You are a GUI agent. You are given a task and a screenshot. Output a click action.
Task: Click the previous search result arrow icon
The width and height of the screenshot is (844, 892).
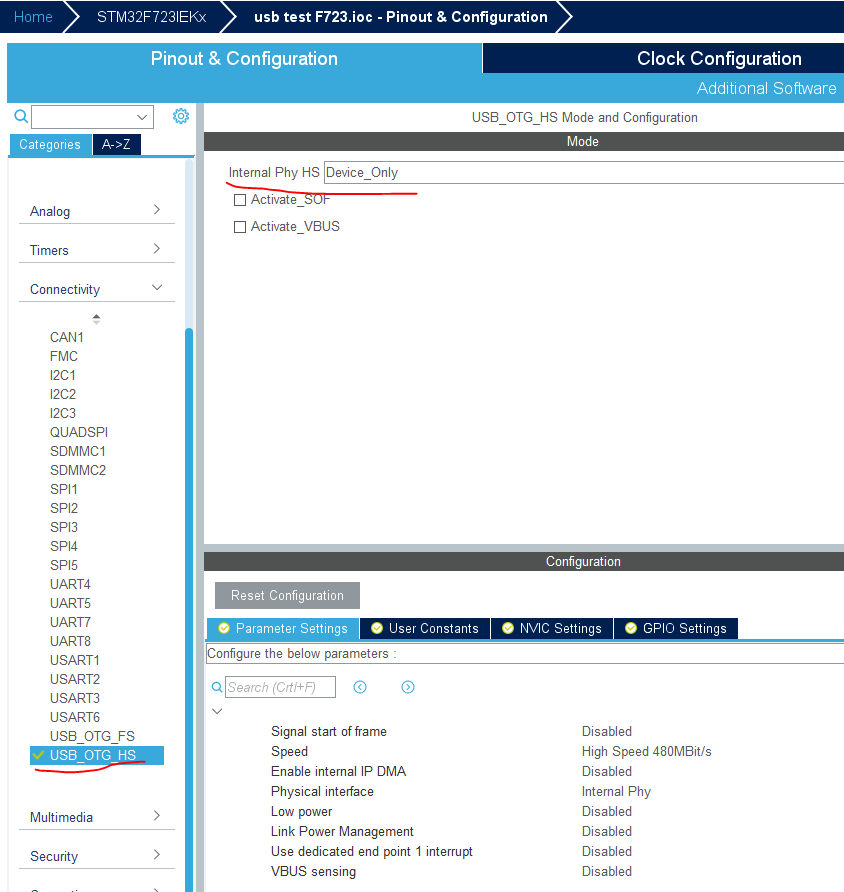360,687
